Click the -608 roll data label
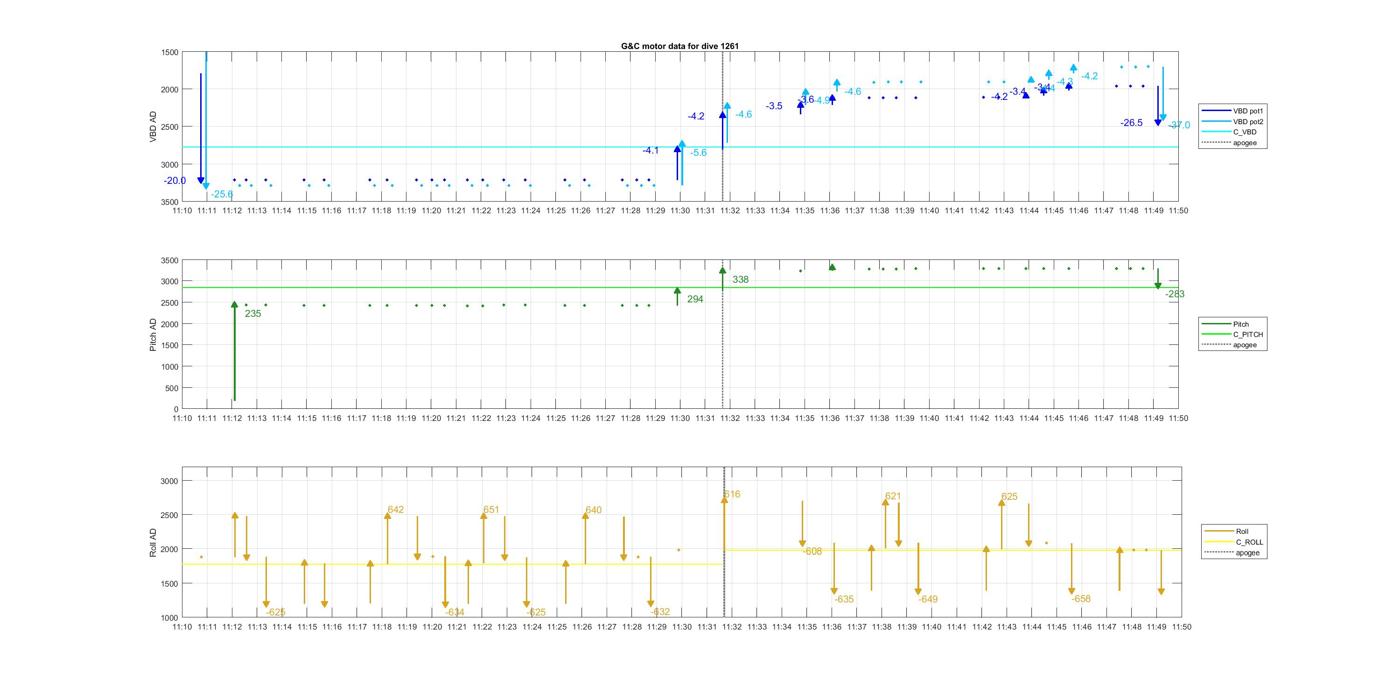The image size is (1400, 693). pos(812,552)
